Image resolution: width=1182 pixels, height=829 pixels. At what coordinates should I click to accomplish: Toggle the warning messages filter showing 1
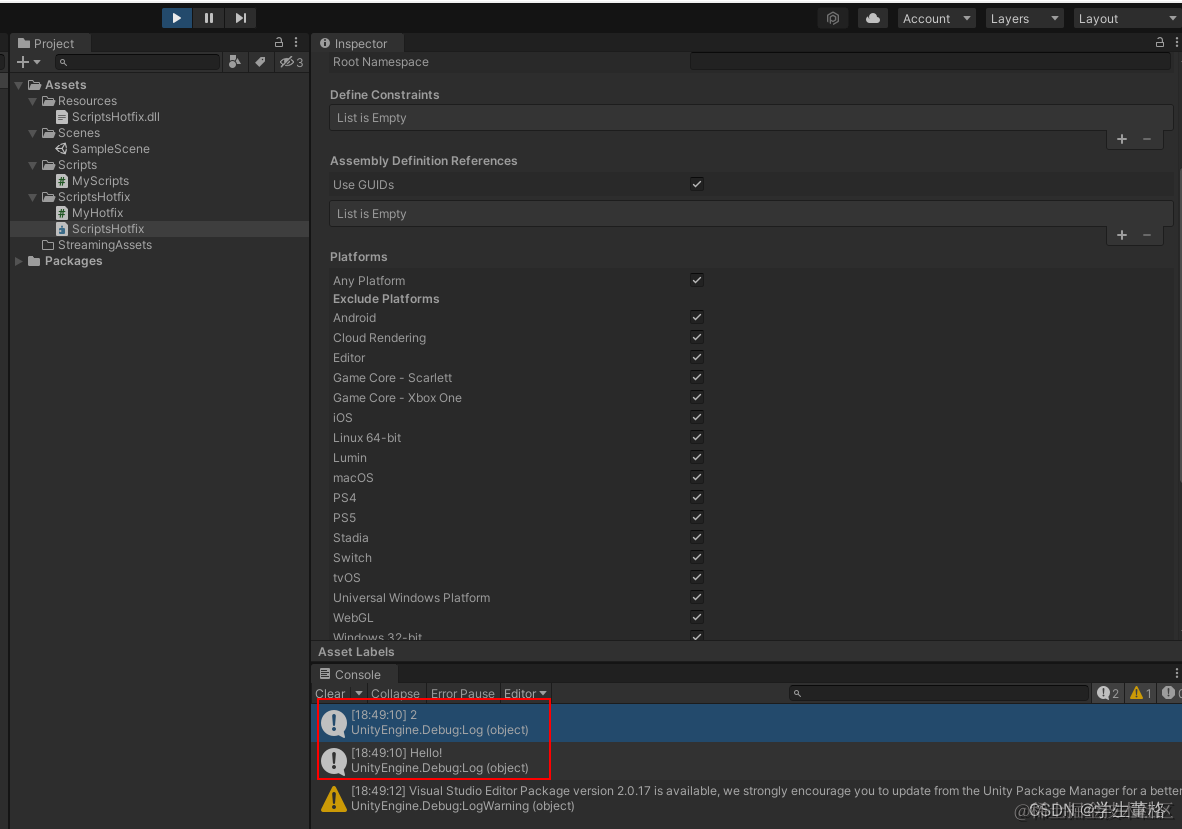point(1141,693)
